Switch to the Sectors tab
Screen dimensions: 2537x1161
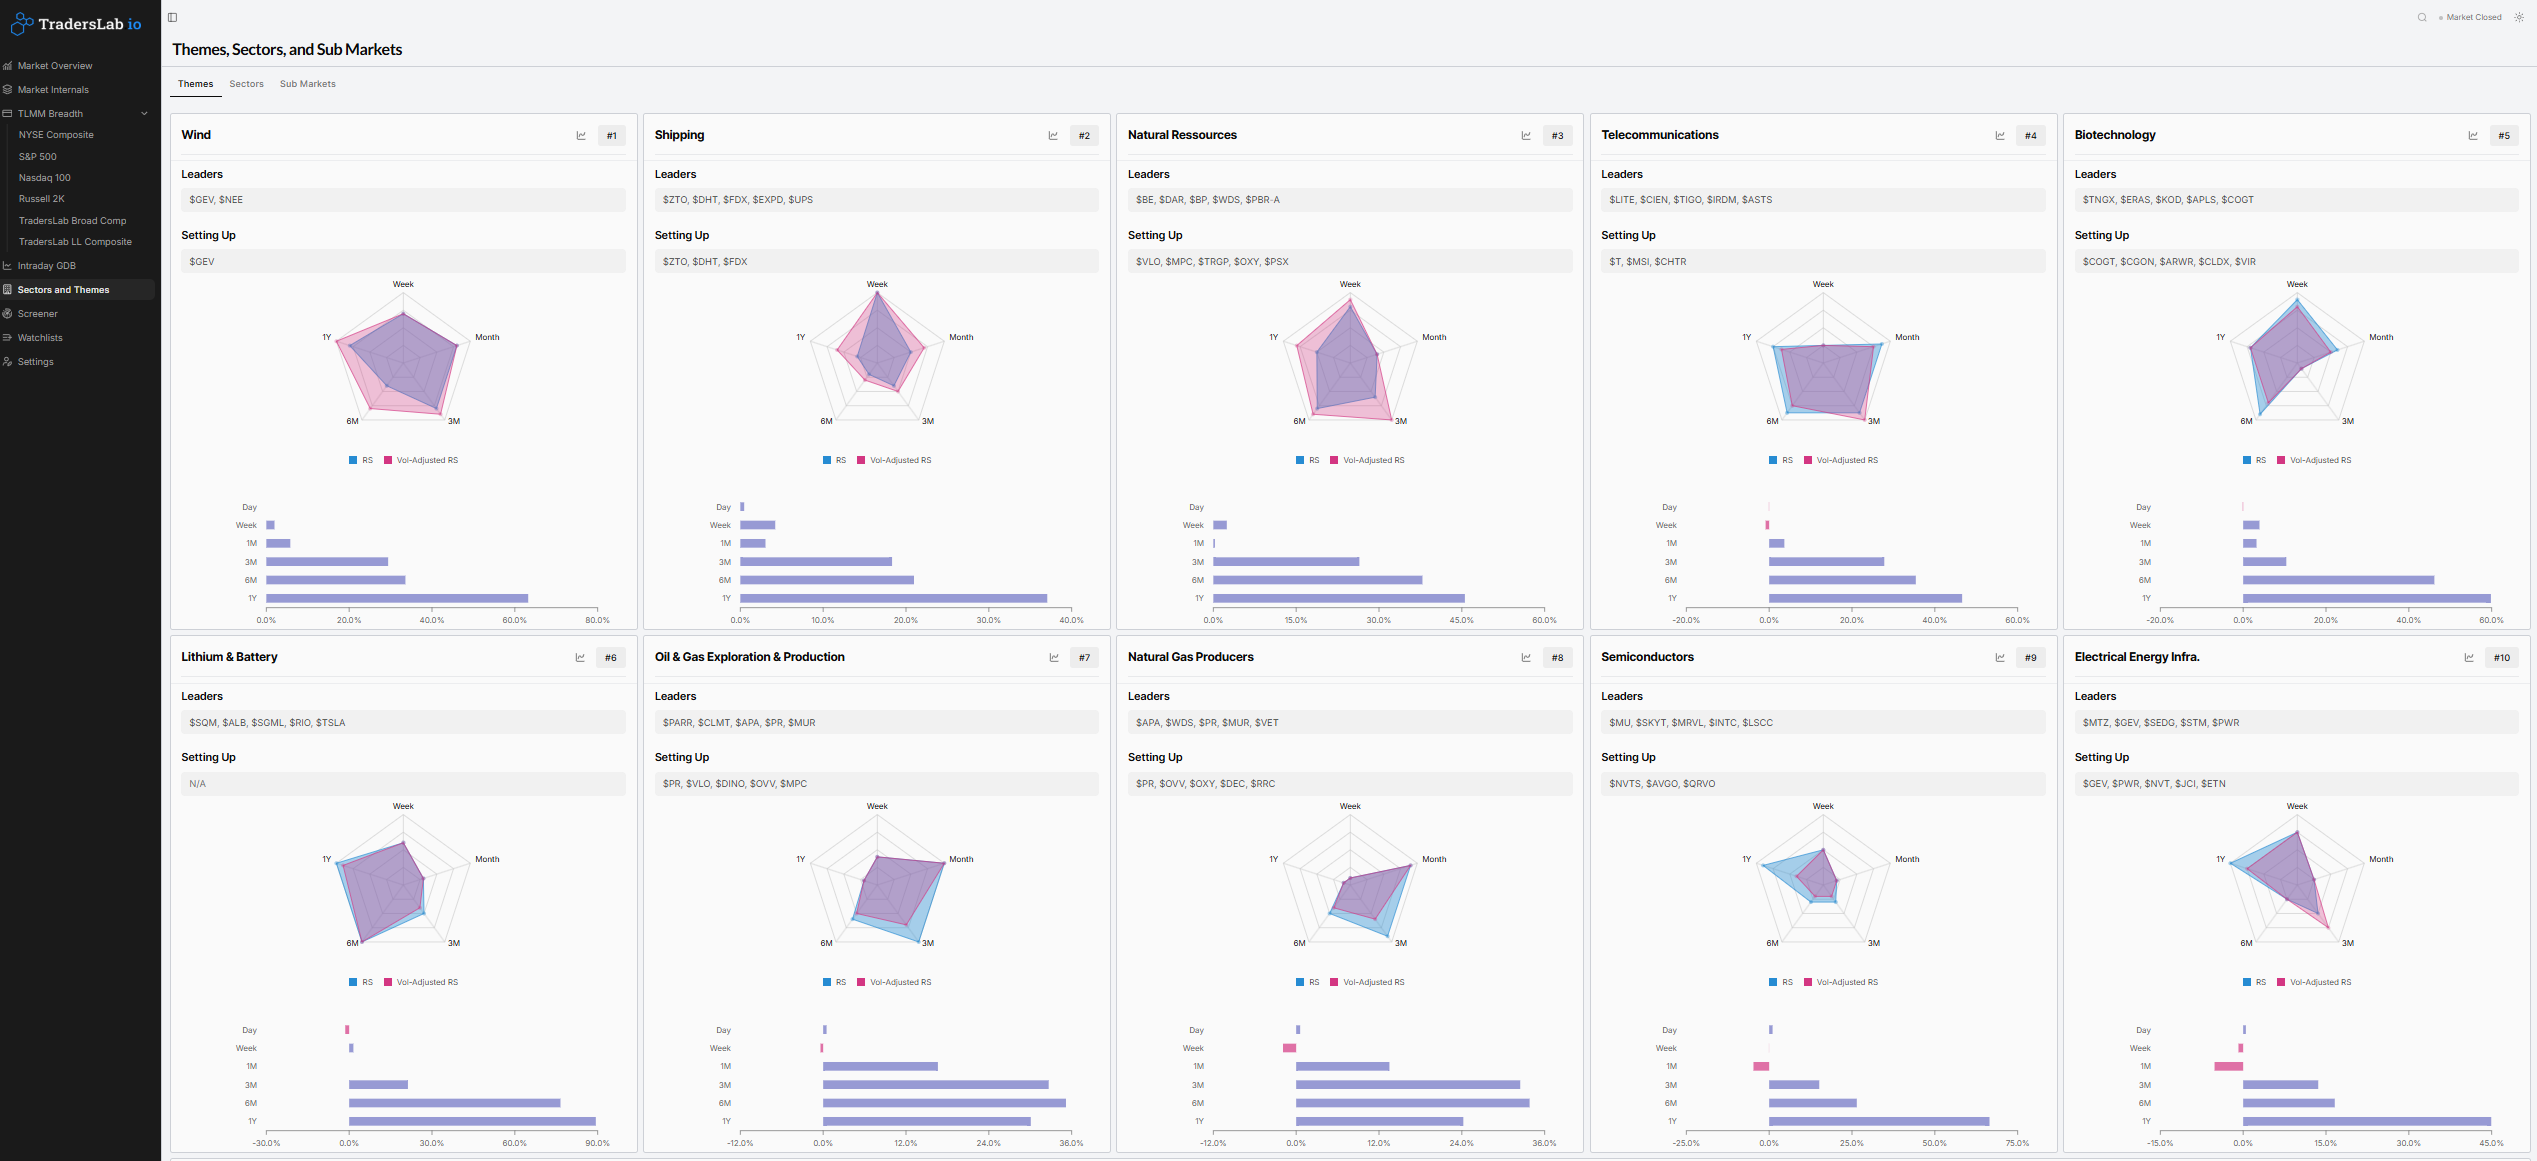(246, 84)
